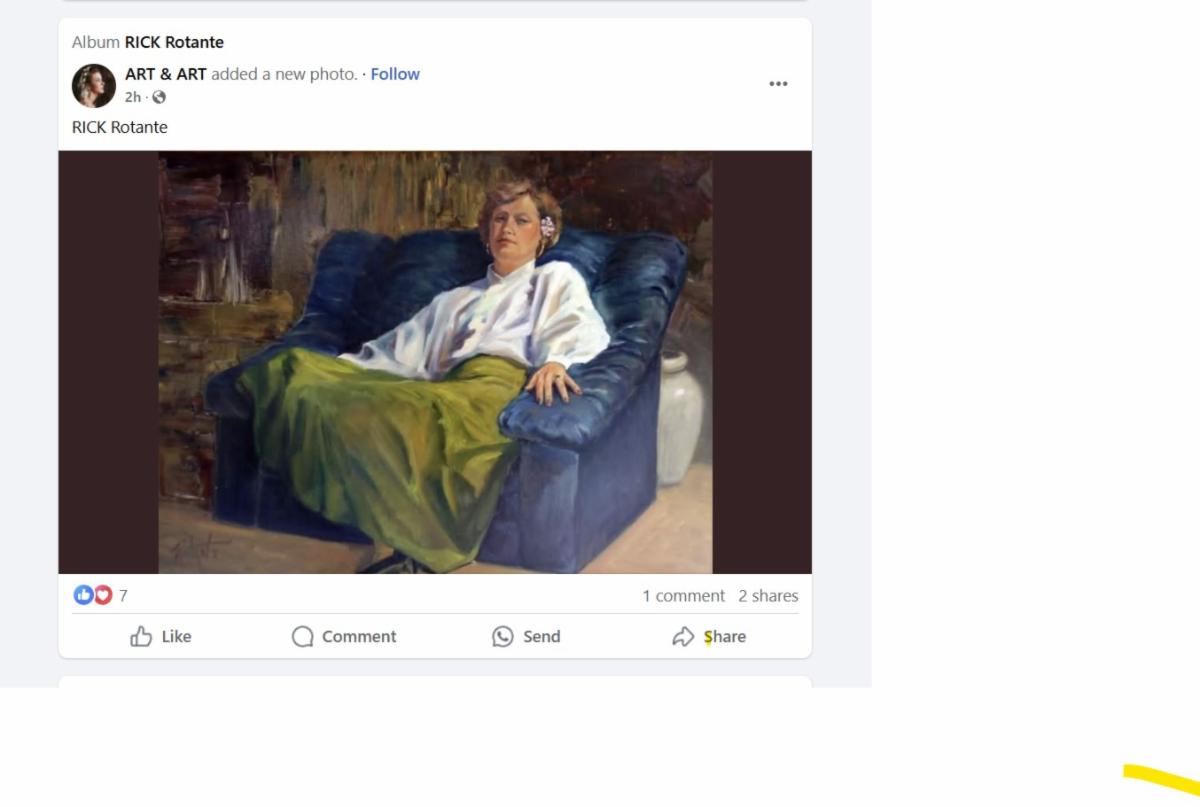The width and height of the screenshot is (1200, 807).
Task: Send the post via the WhatsApp Send button
Action: point(526,637)
